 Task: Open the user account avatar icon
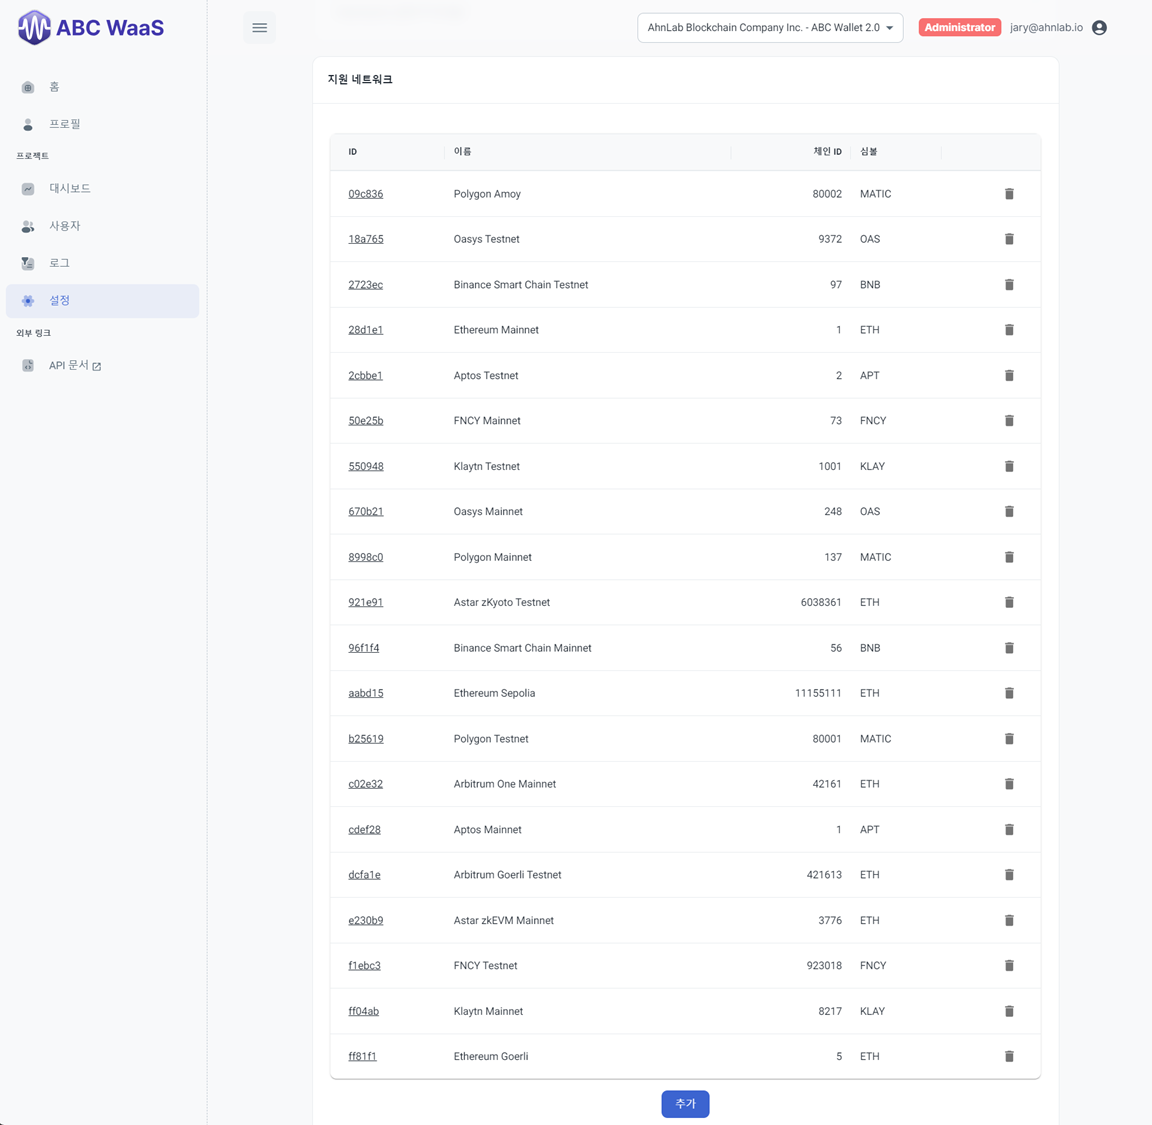point(1099,28)
